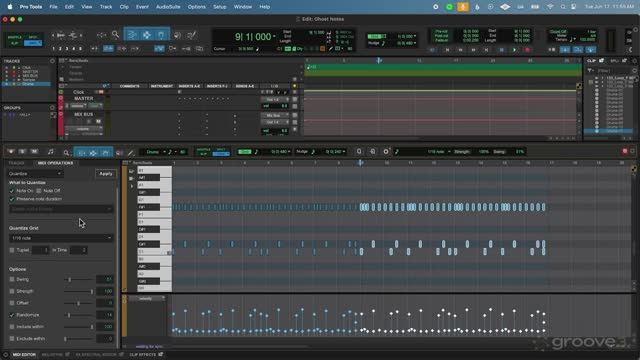The width and height of the screenshot is (640, 360).
Task: Select the MIDI editor pencil tool
Action: point(131,153)
